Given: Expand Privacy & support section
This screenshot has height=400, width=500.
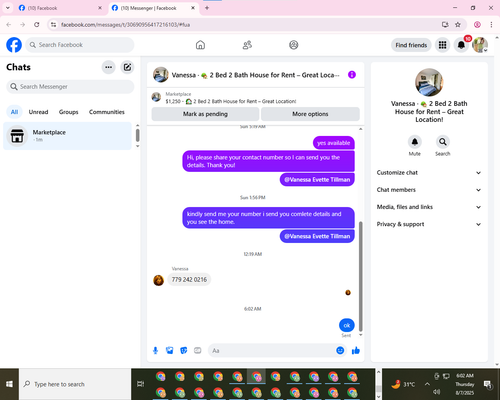Looking at the screenshot, I should (x=429, y=224).
